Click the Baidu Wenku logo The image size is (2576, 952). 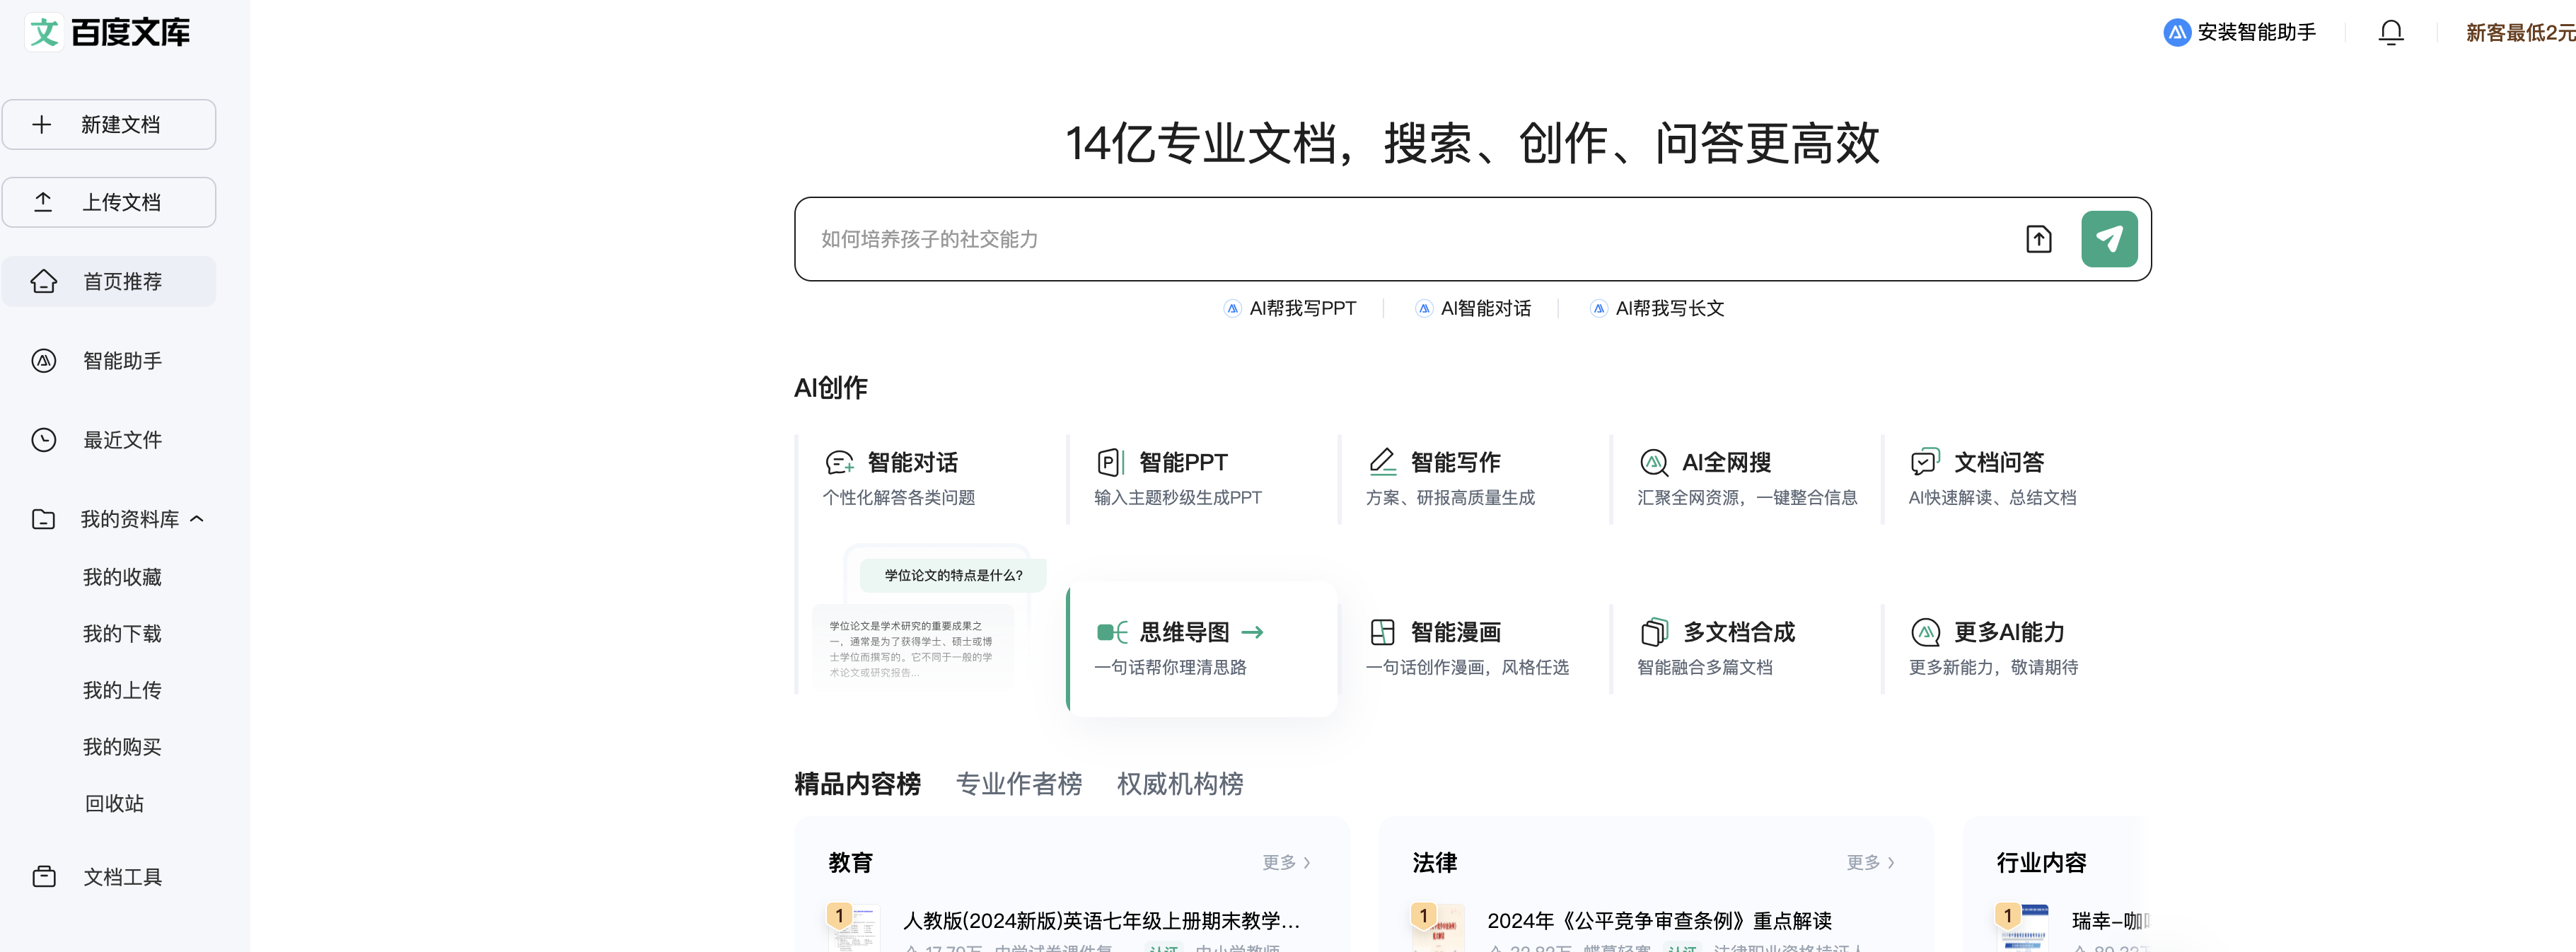(108, 32)
